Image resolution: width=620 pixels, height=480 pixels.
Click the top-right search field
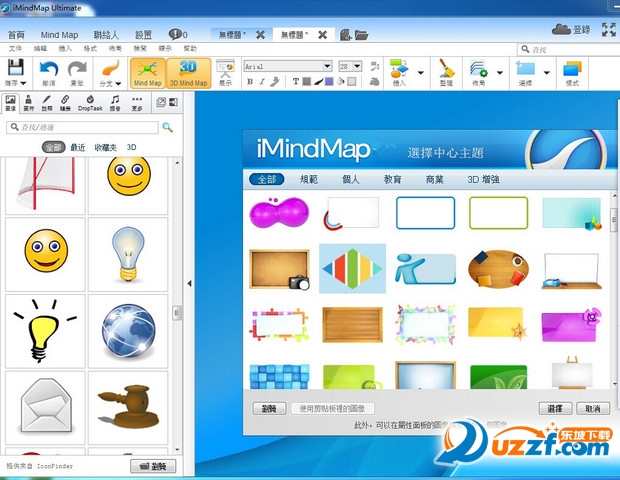(x=569, y=49)
